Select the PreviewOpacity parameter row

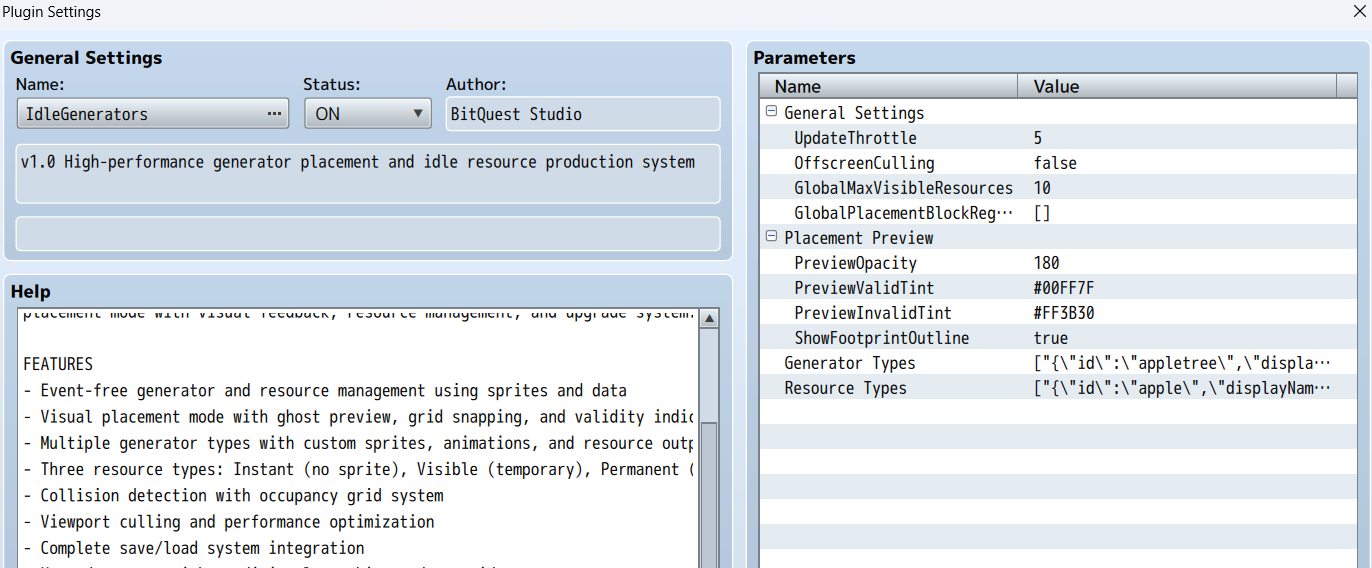tap(855, 263)
